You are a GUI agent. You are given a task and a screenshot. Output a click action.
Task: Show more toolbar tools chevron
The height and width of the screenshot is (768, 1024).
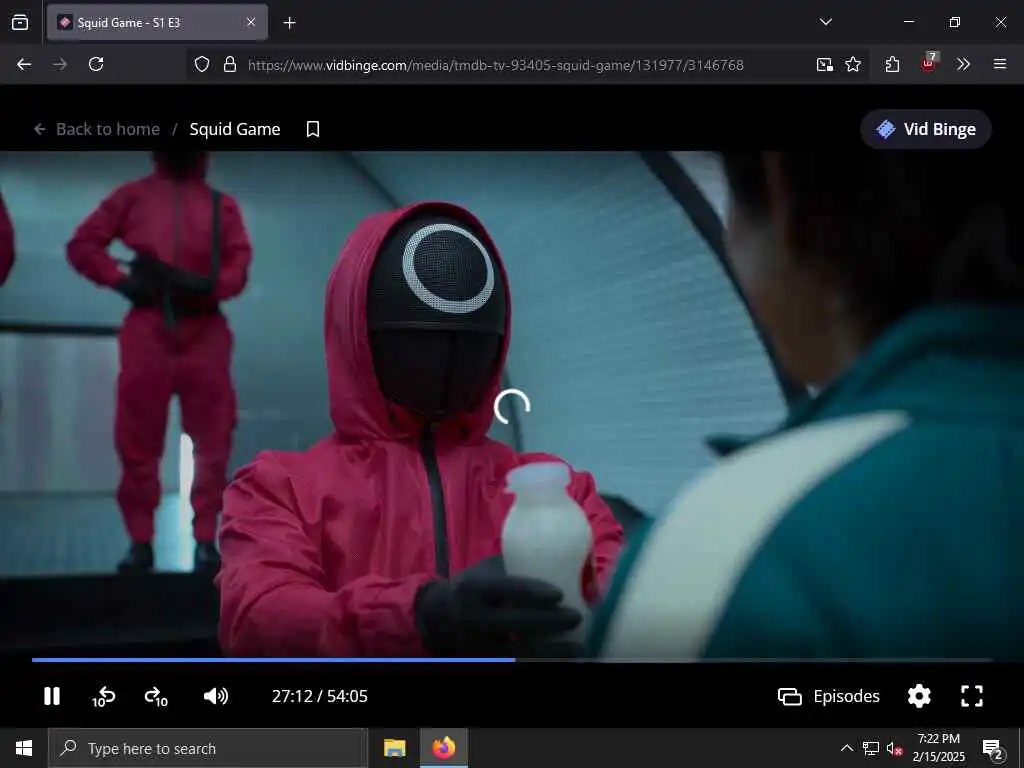point(963,64)
